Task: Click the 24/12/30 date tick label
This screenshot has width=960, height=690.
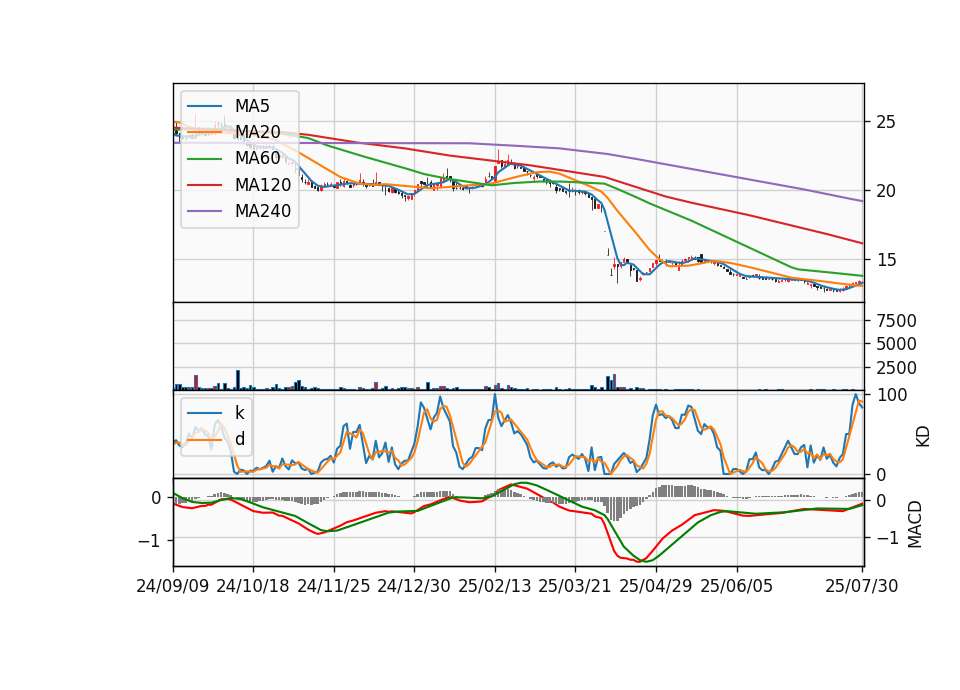Action: 414,586
